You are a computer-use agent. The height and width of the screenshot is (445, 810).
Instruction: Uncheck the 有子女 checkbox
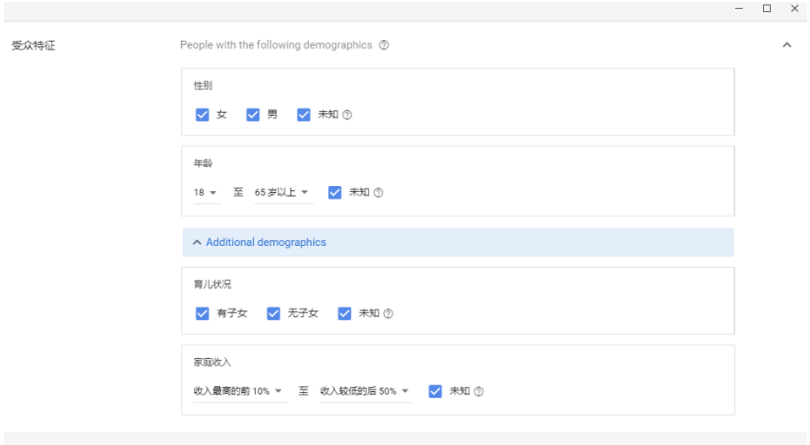[x=202, y=313]
